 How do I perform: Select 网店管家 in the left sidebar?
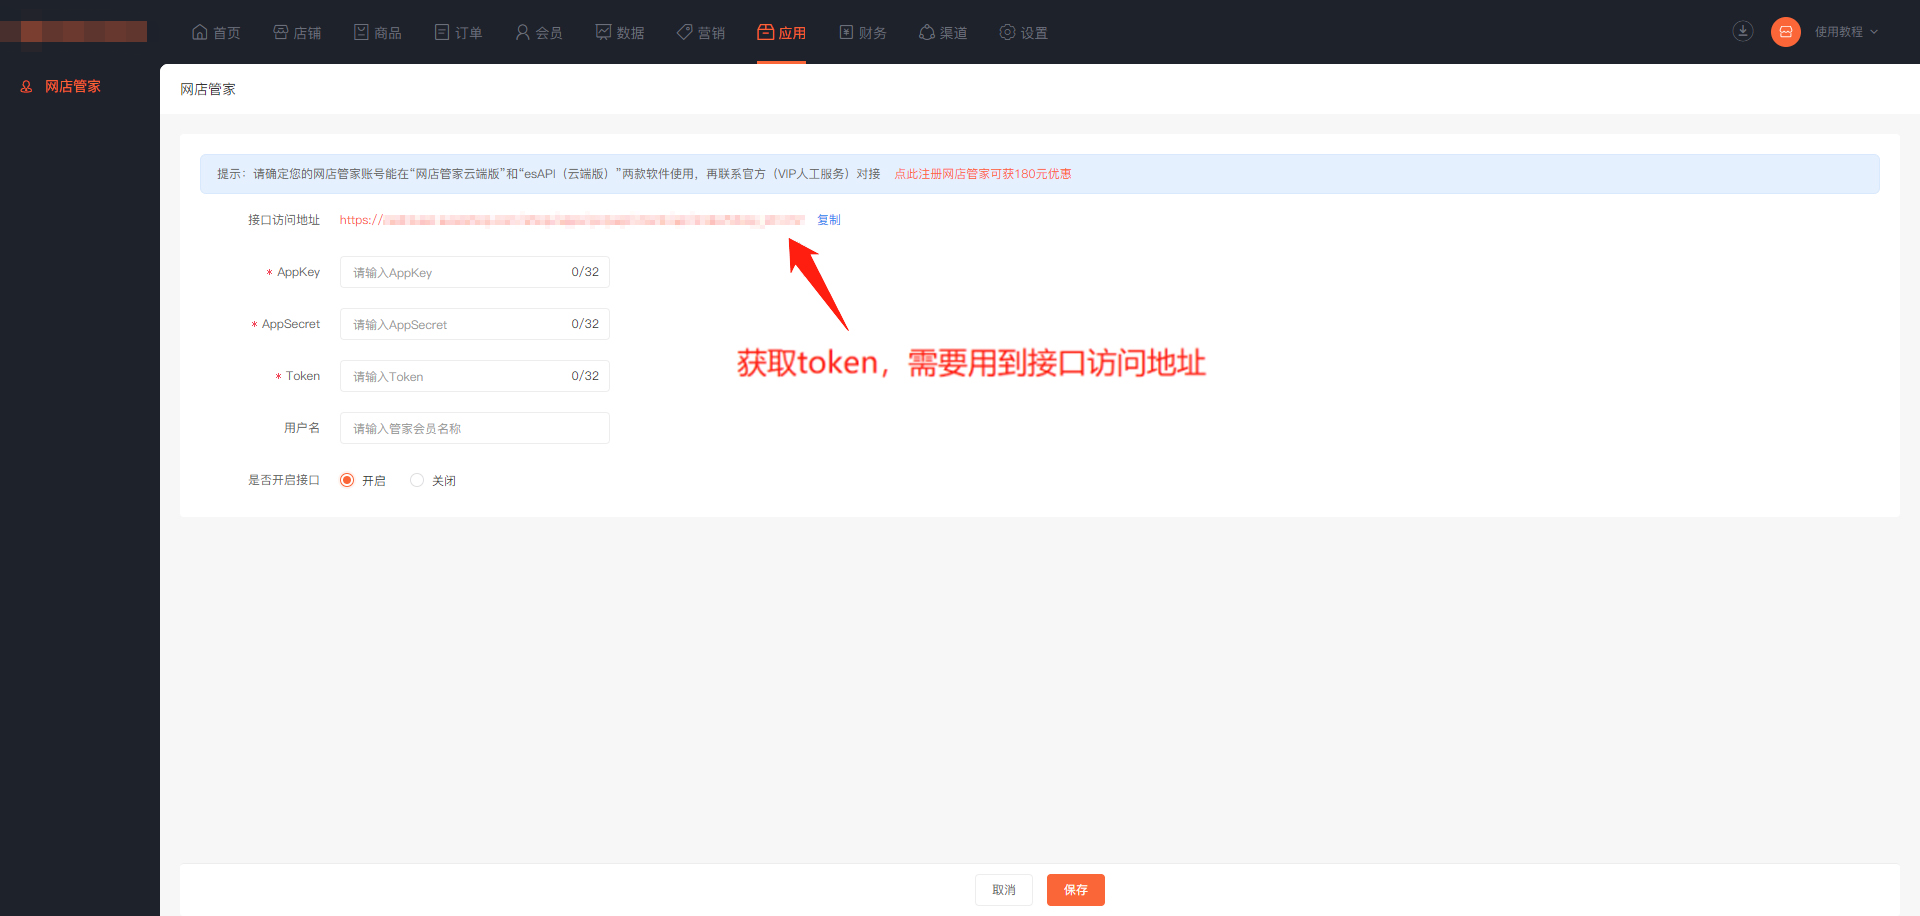click(73, 87)
